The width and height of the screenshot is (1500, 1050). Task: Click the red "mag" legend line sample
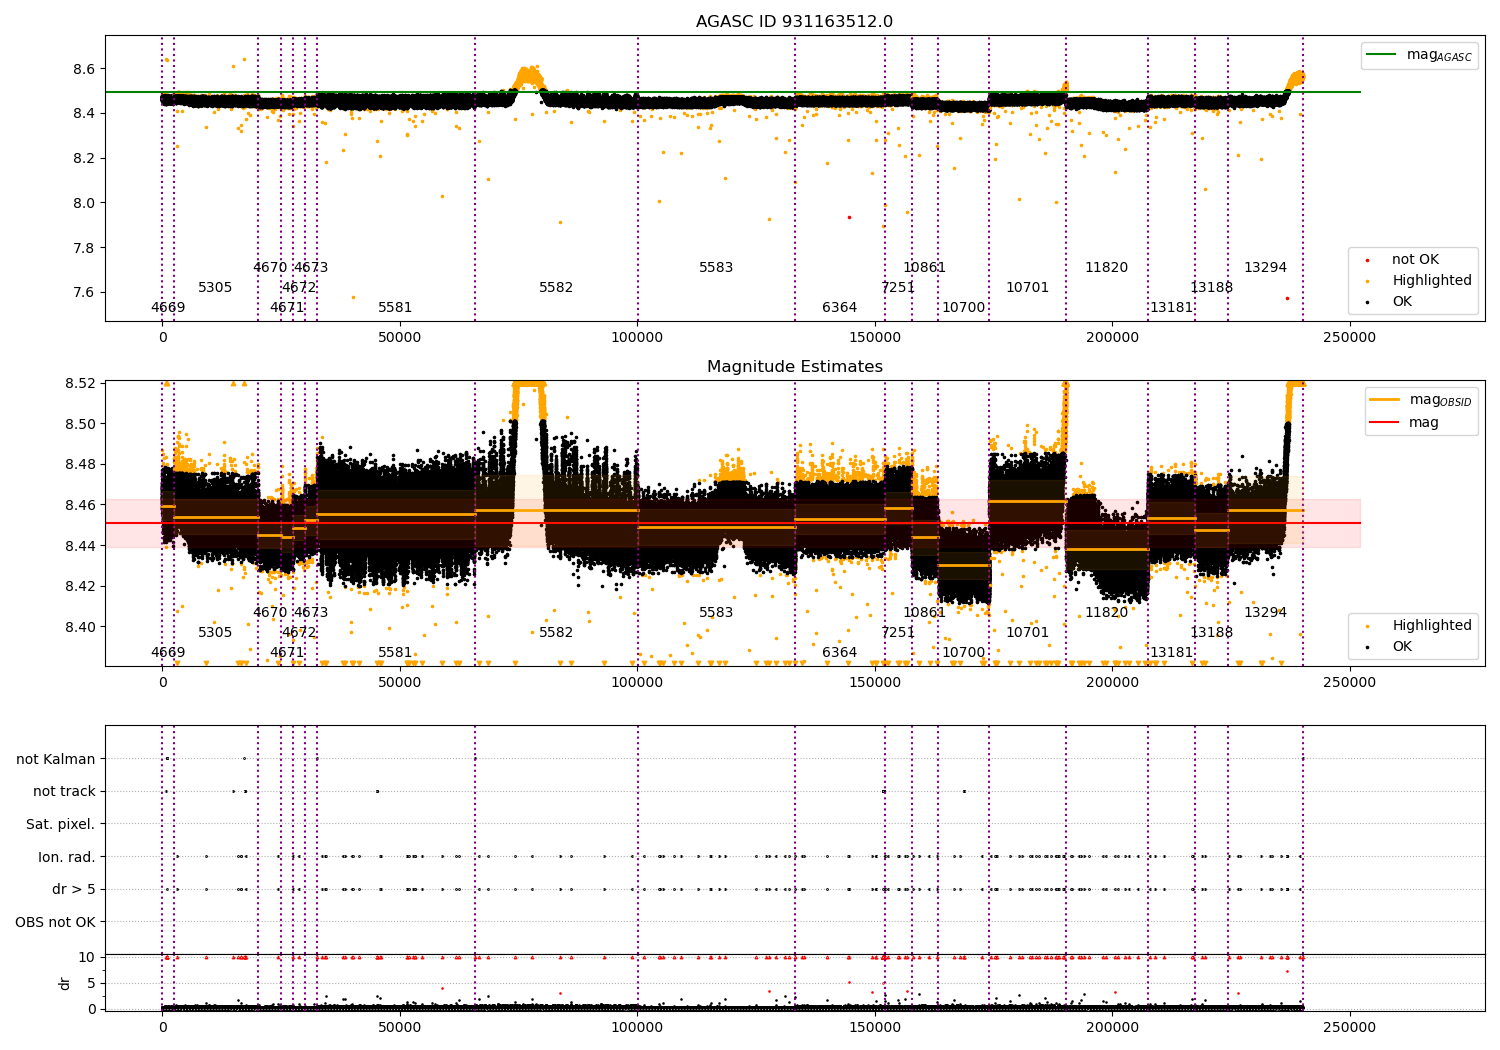[1386, 422]
